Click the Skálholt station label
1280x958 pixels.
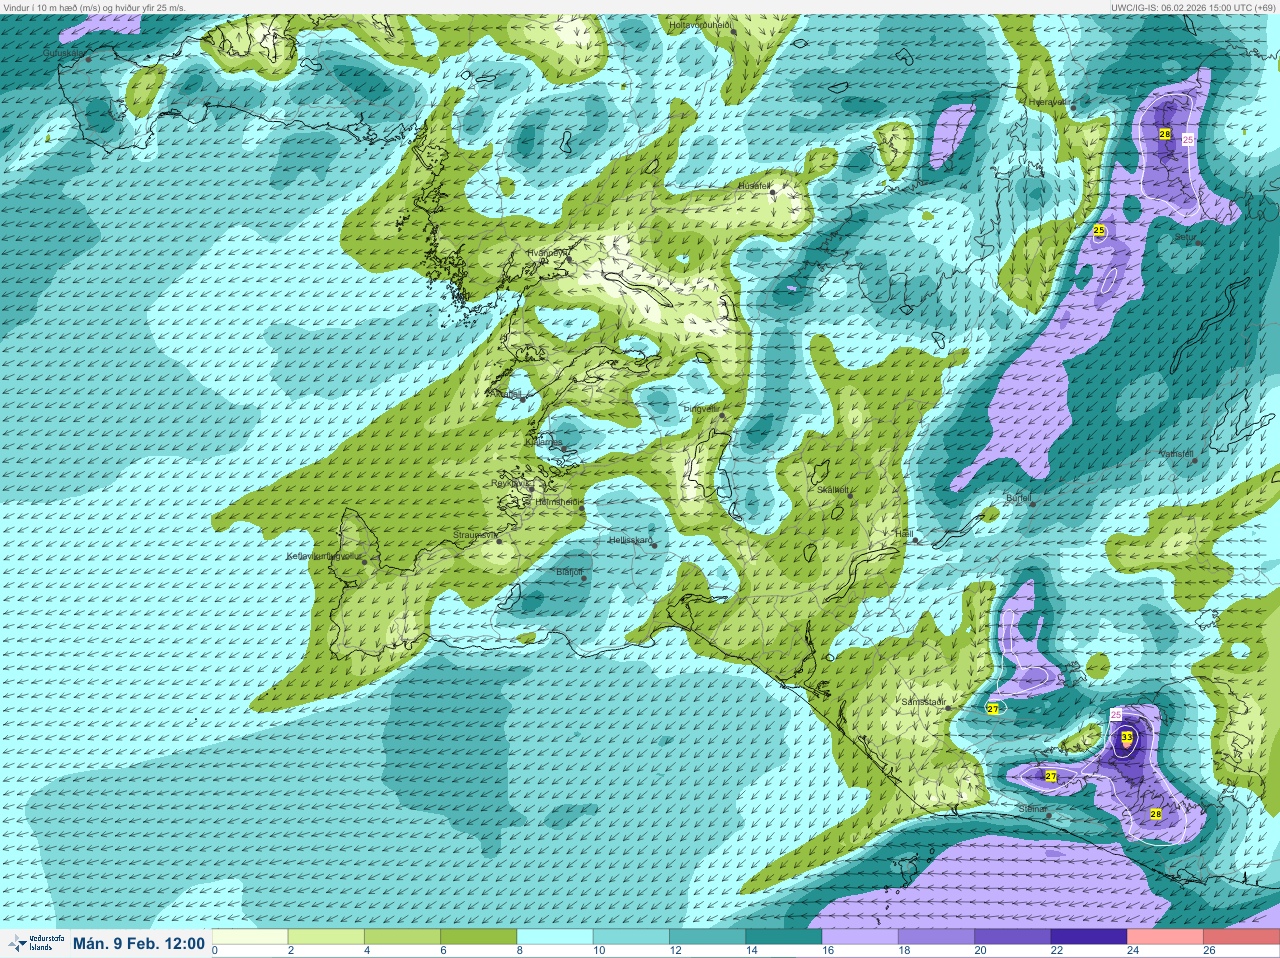pyautogui.click(x=833, y=489)
